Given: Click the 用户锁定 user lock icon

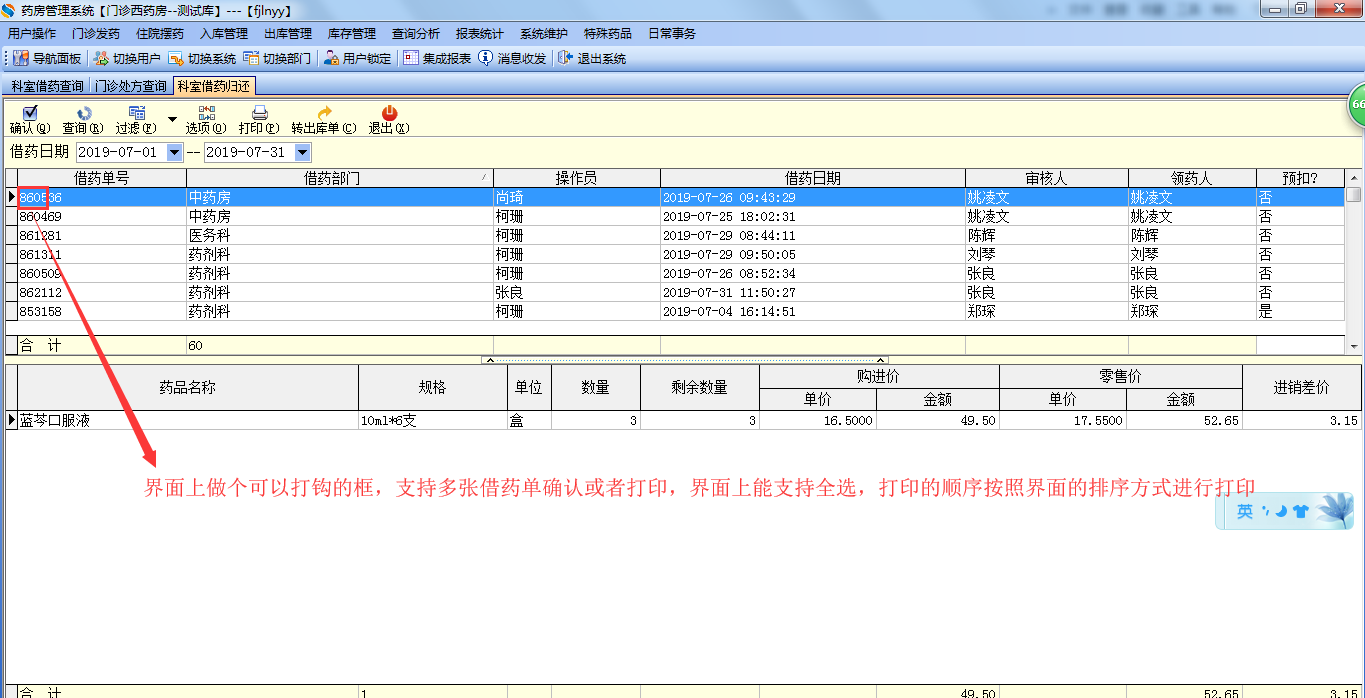Looking at the screenshot, I should [331, 58].
